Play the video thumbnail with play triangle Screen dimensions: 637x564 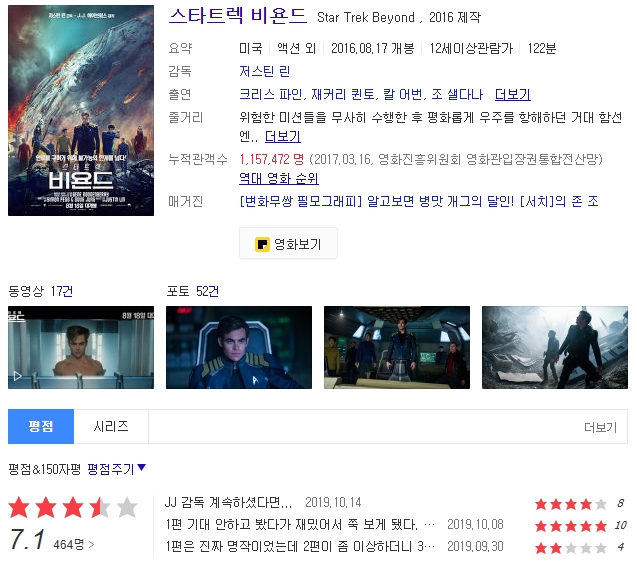coord(81,347)
